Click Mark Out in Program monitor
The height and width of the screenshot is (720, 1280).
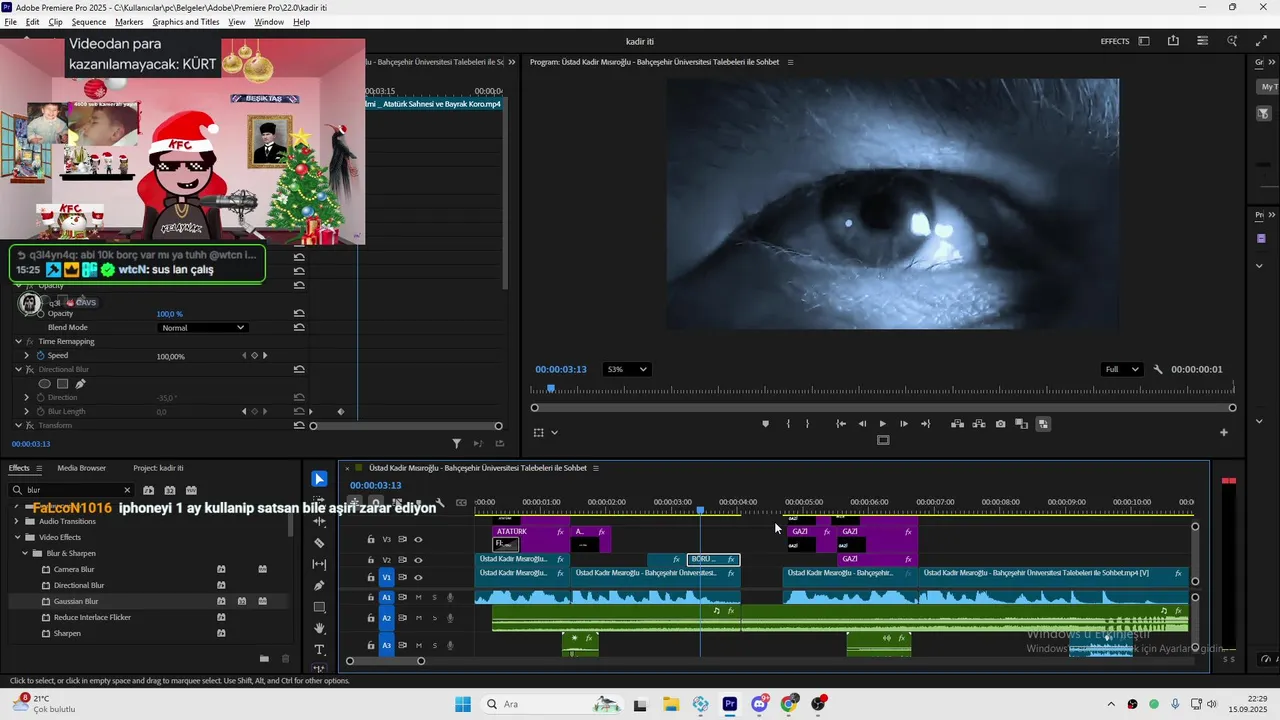coord(808,424)
